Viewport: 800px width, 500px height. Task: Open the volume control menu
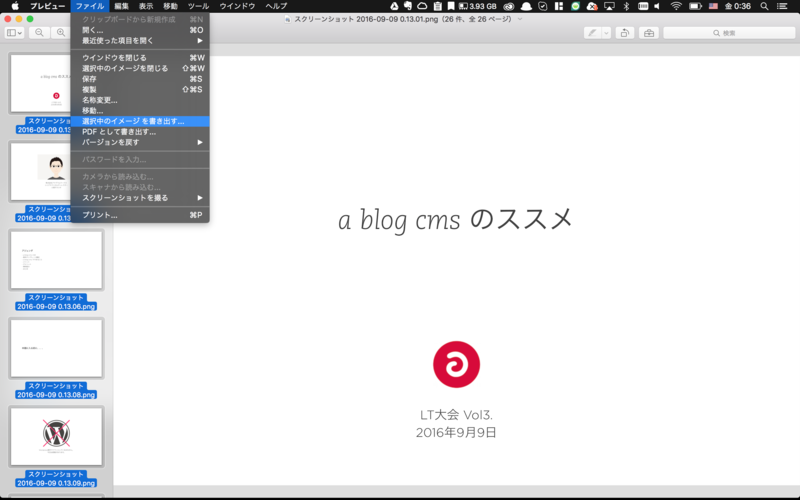[657, 6]
